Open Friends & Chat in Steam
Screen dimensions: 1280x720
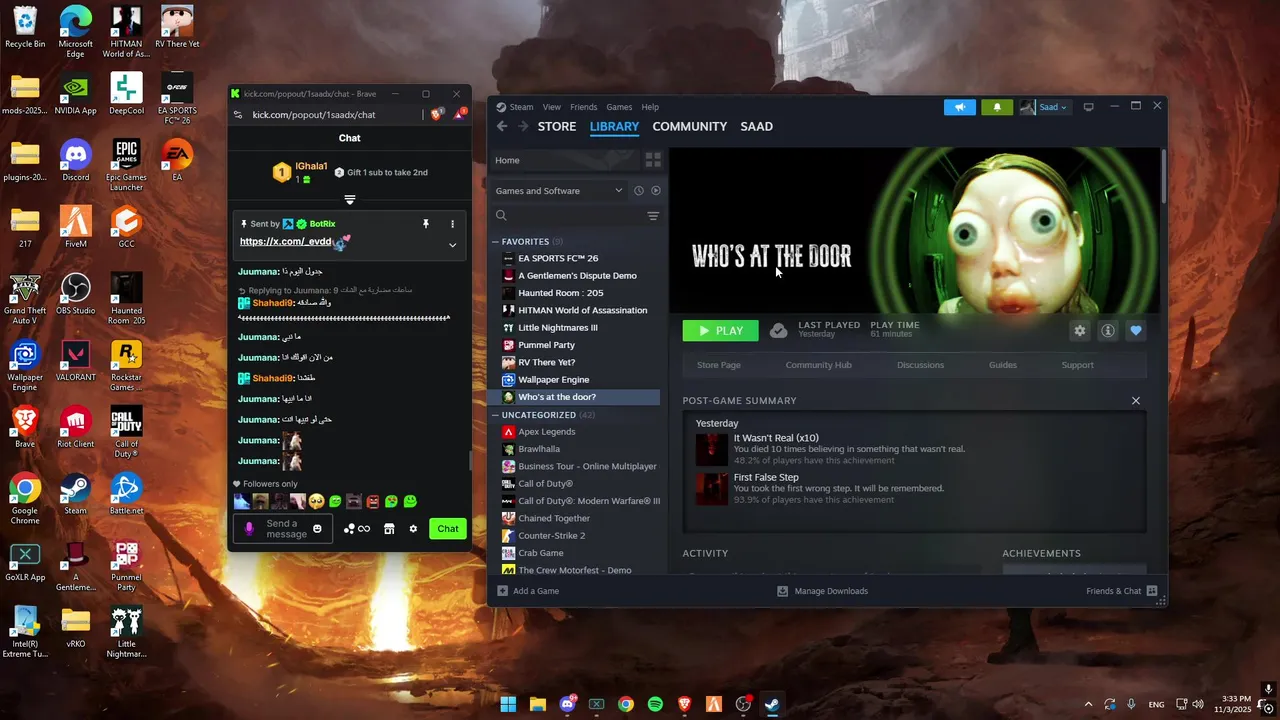click(x=1122, y=591)
